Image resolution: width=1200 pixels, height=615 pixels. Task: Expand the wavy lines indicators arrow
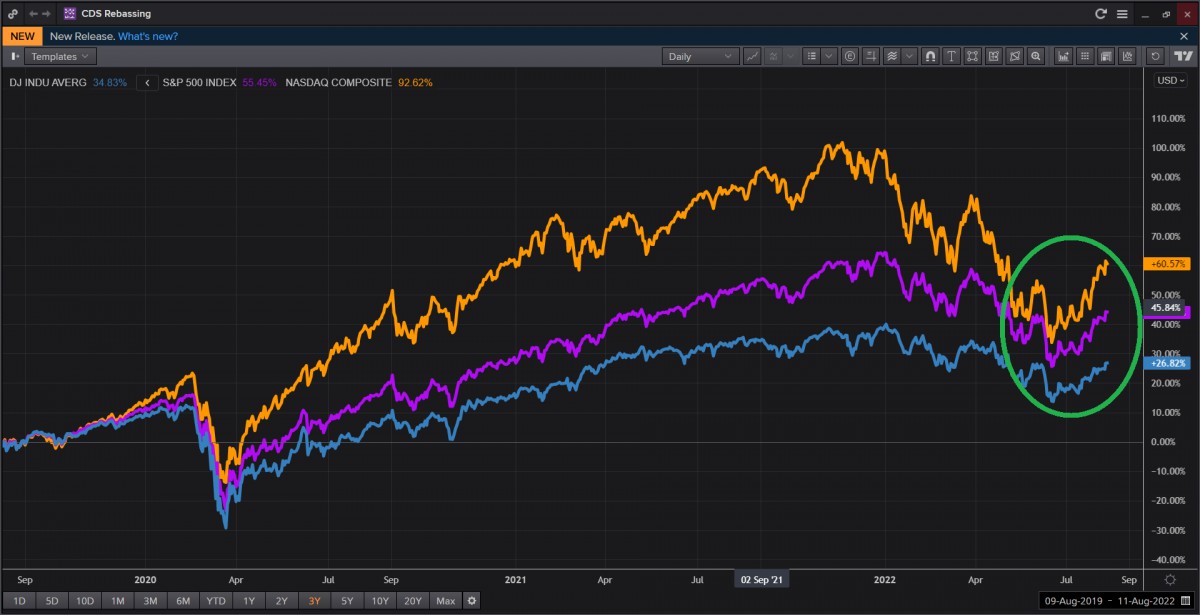[909, 57]
